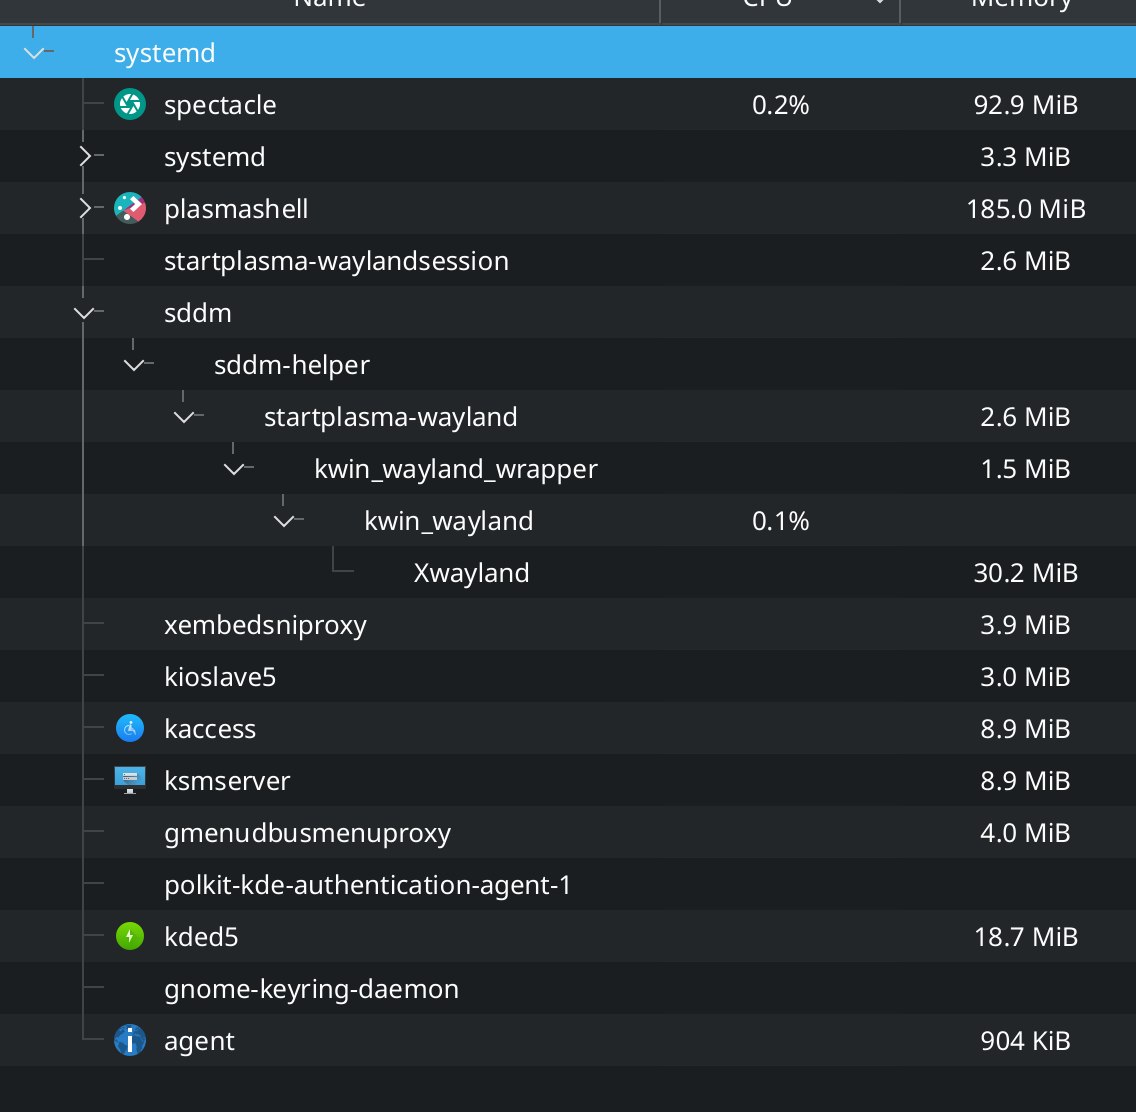This screenshot has width=1136, height=1112.
Task: Select the kioslave5 process
Action: (x=568, y=677)
